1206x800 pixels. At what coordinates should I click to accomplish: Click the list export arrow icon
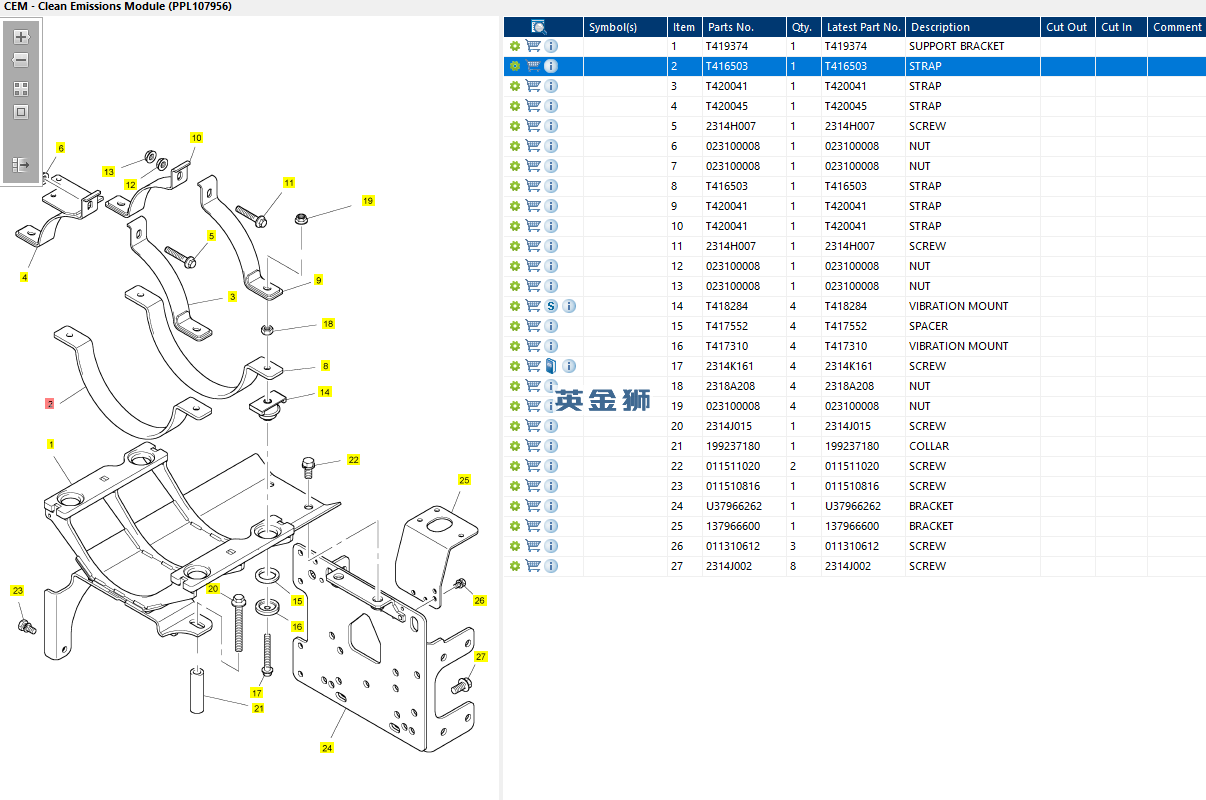coord(21,165)
